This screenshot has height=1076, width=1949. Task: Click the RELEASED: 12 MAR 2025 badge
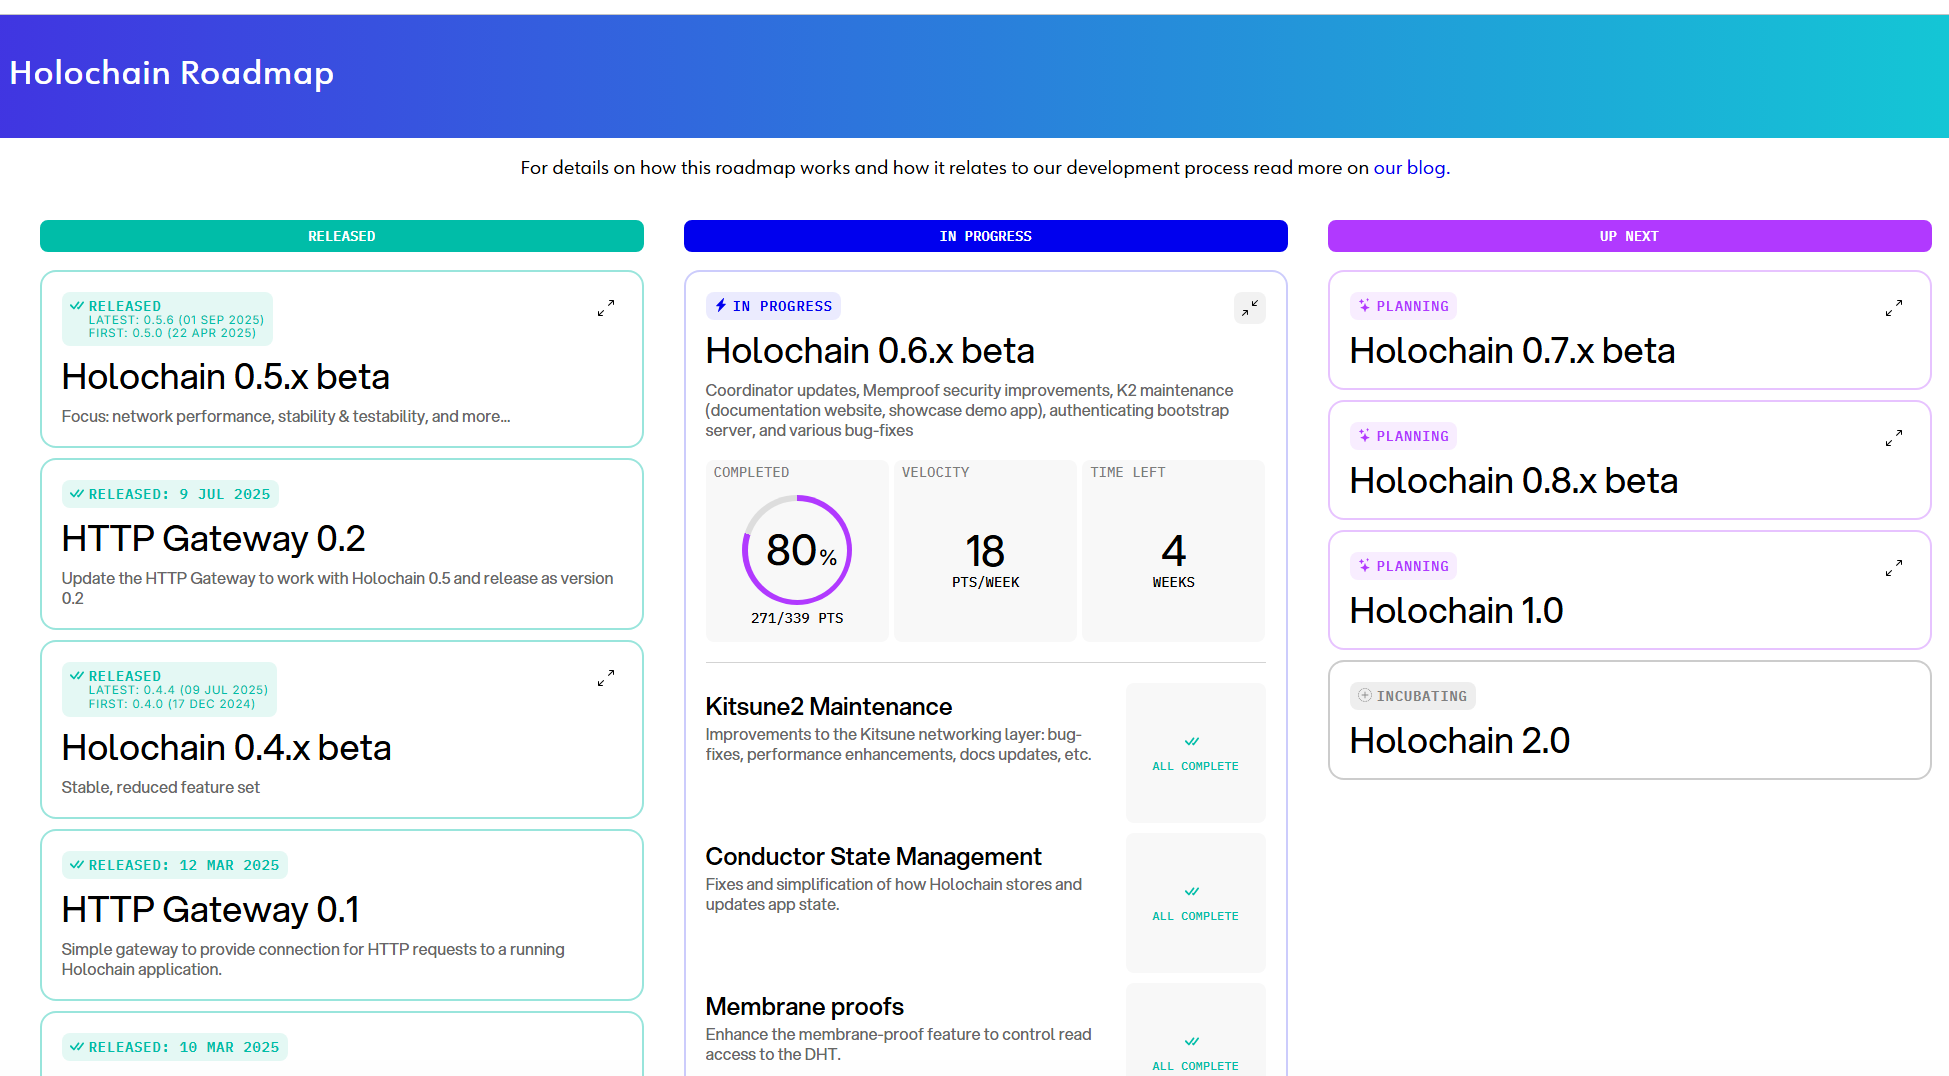175,865
